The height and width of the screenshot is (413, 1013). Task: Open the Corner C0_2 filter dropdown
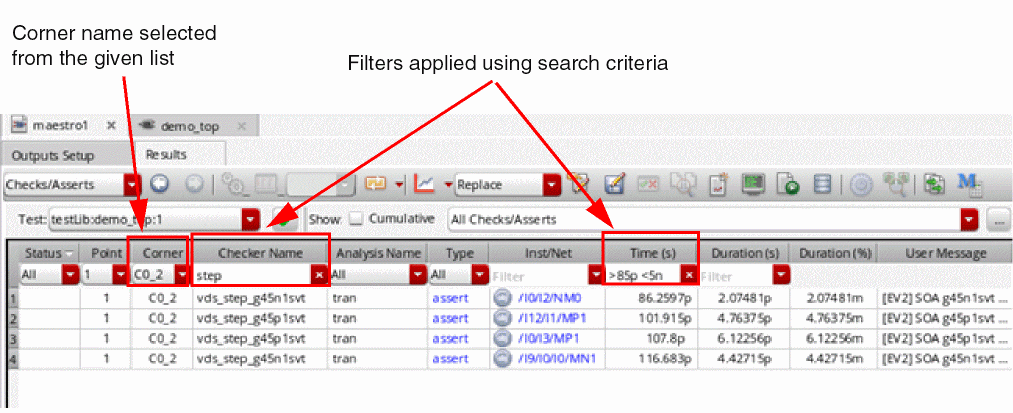coord(182,275)
